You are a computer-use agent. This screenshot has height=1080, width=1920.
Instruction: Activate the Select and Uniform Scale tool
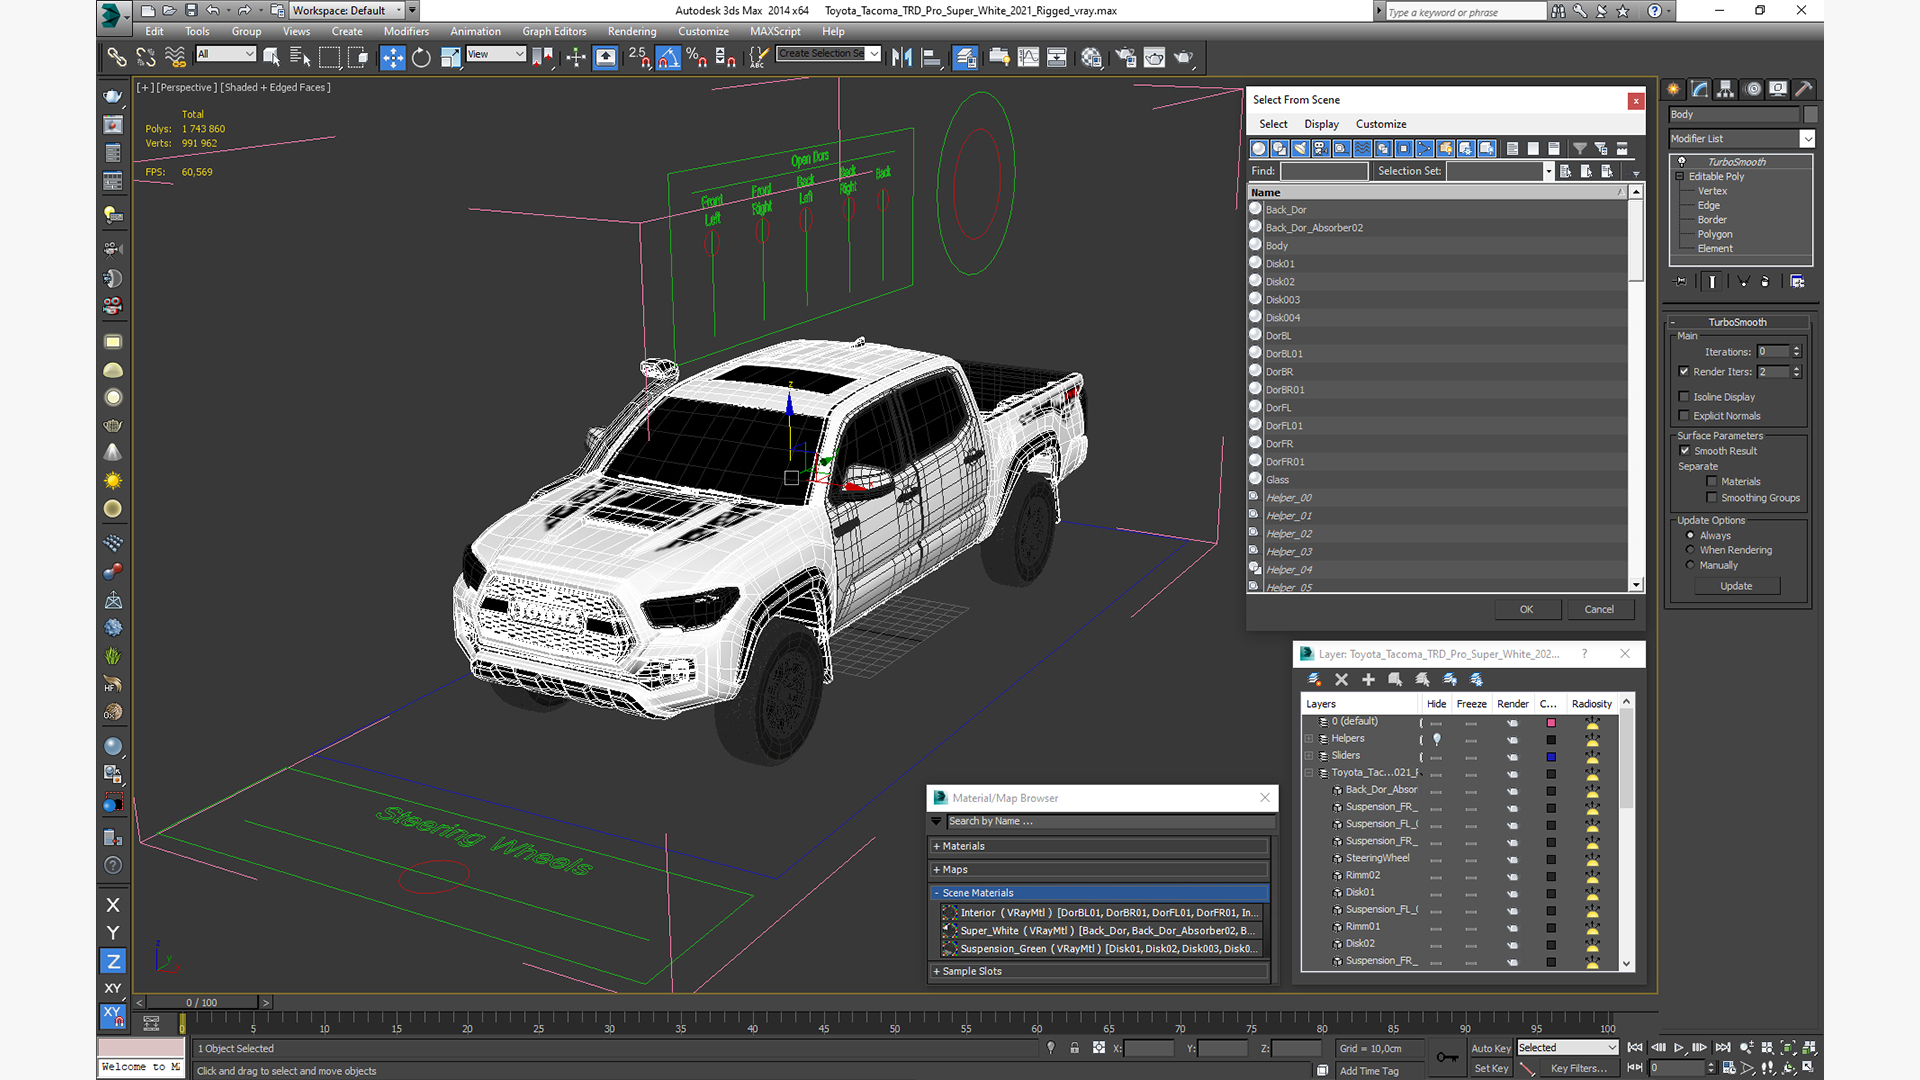(x=450, y=58)
